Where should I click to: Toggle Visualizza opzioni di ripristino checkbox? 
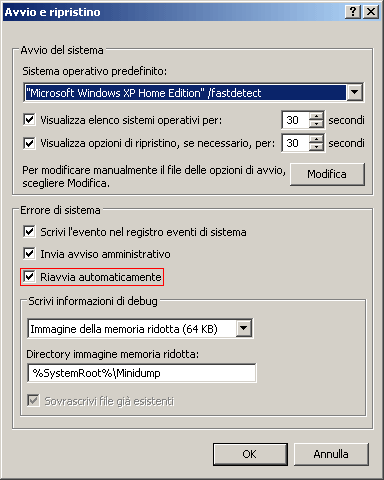(x=29, y=143)
